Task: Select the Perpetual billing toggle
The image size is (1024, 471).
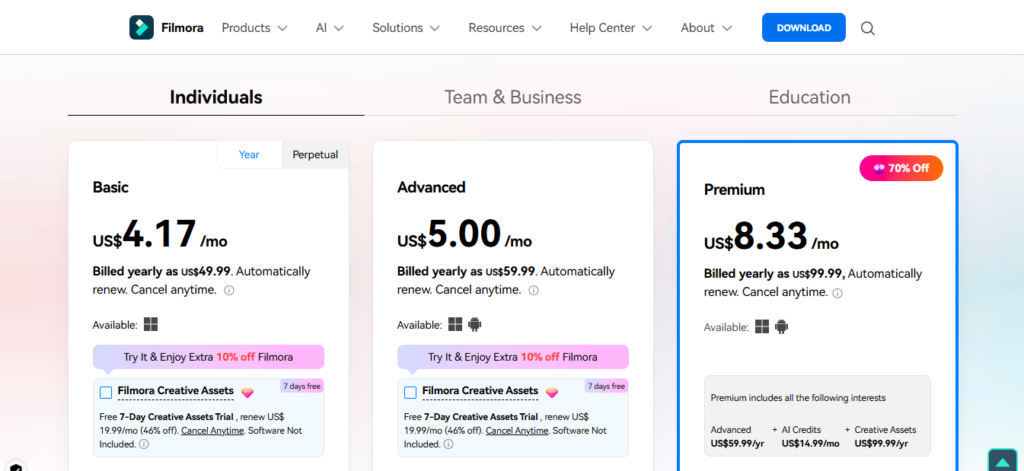Action: [315, 155]
